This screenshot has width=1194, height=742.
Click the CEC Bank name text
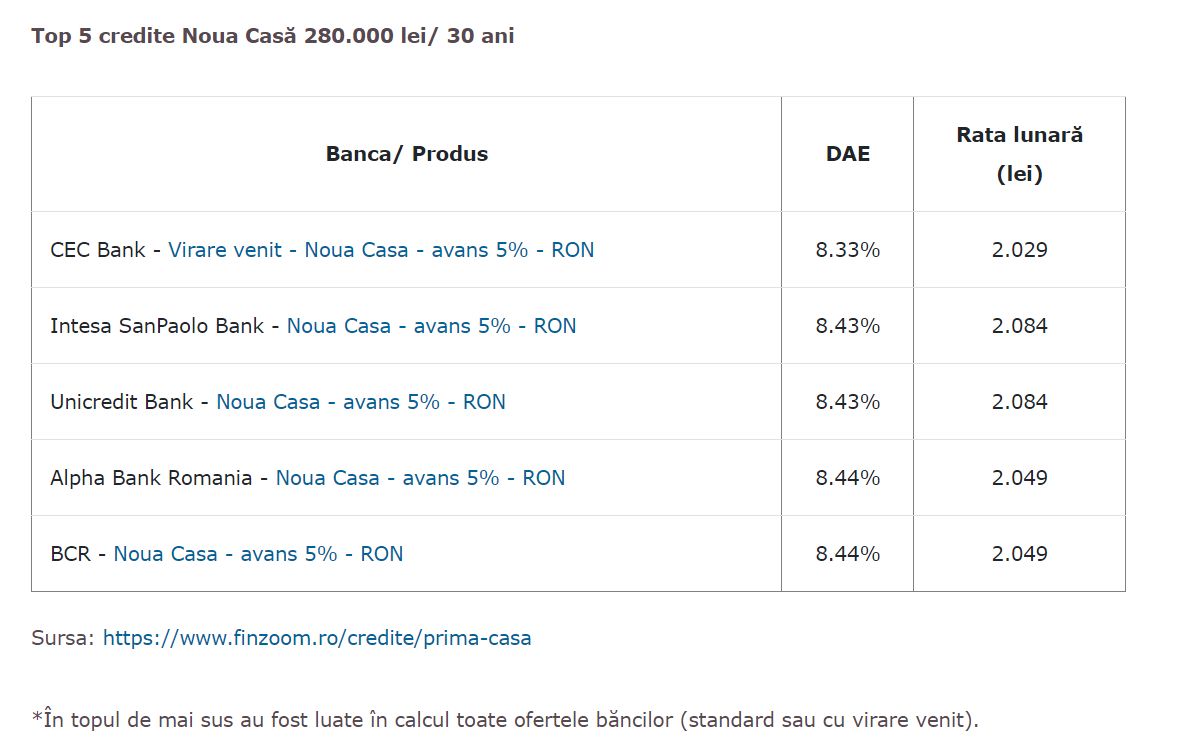coord(97,250)
